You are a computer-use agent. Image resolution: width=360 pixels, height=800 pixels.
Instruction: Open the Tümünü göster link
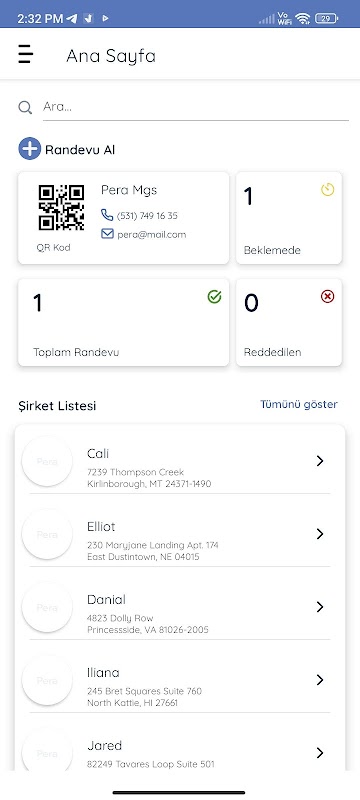point(299,405)
